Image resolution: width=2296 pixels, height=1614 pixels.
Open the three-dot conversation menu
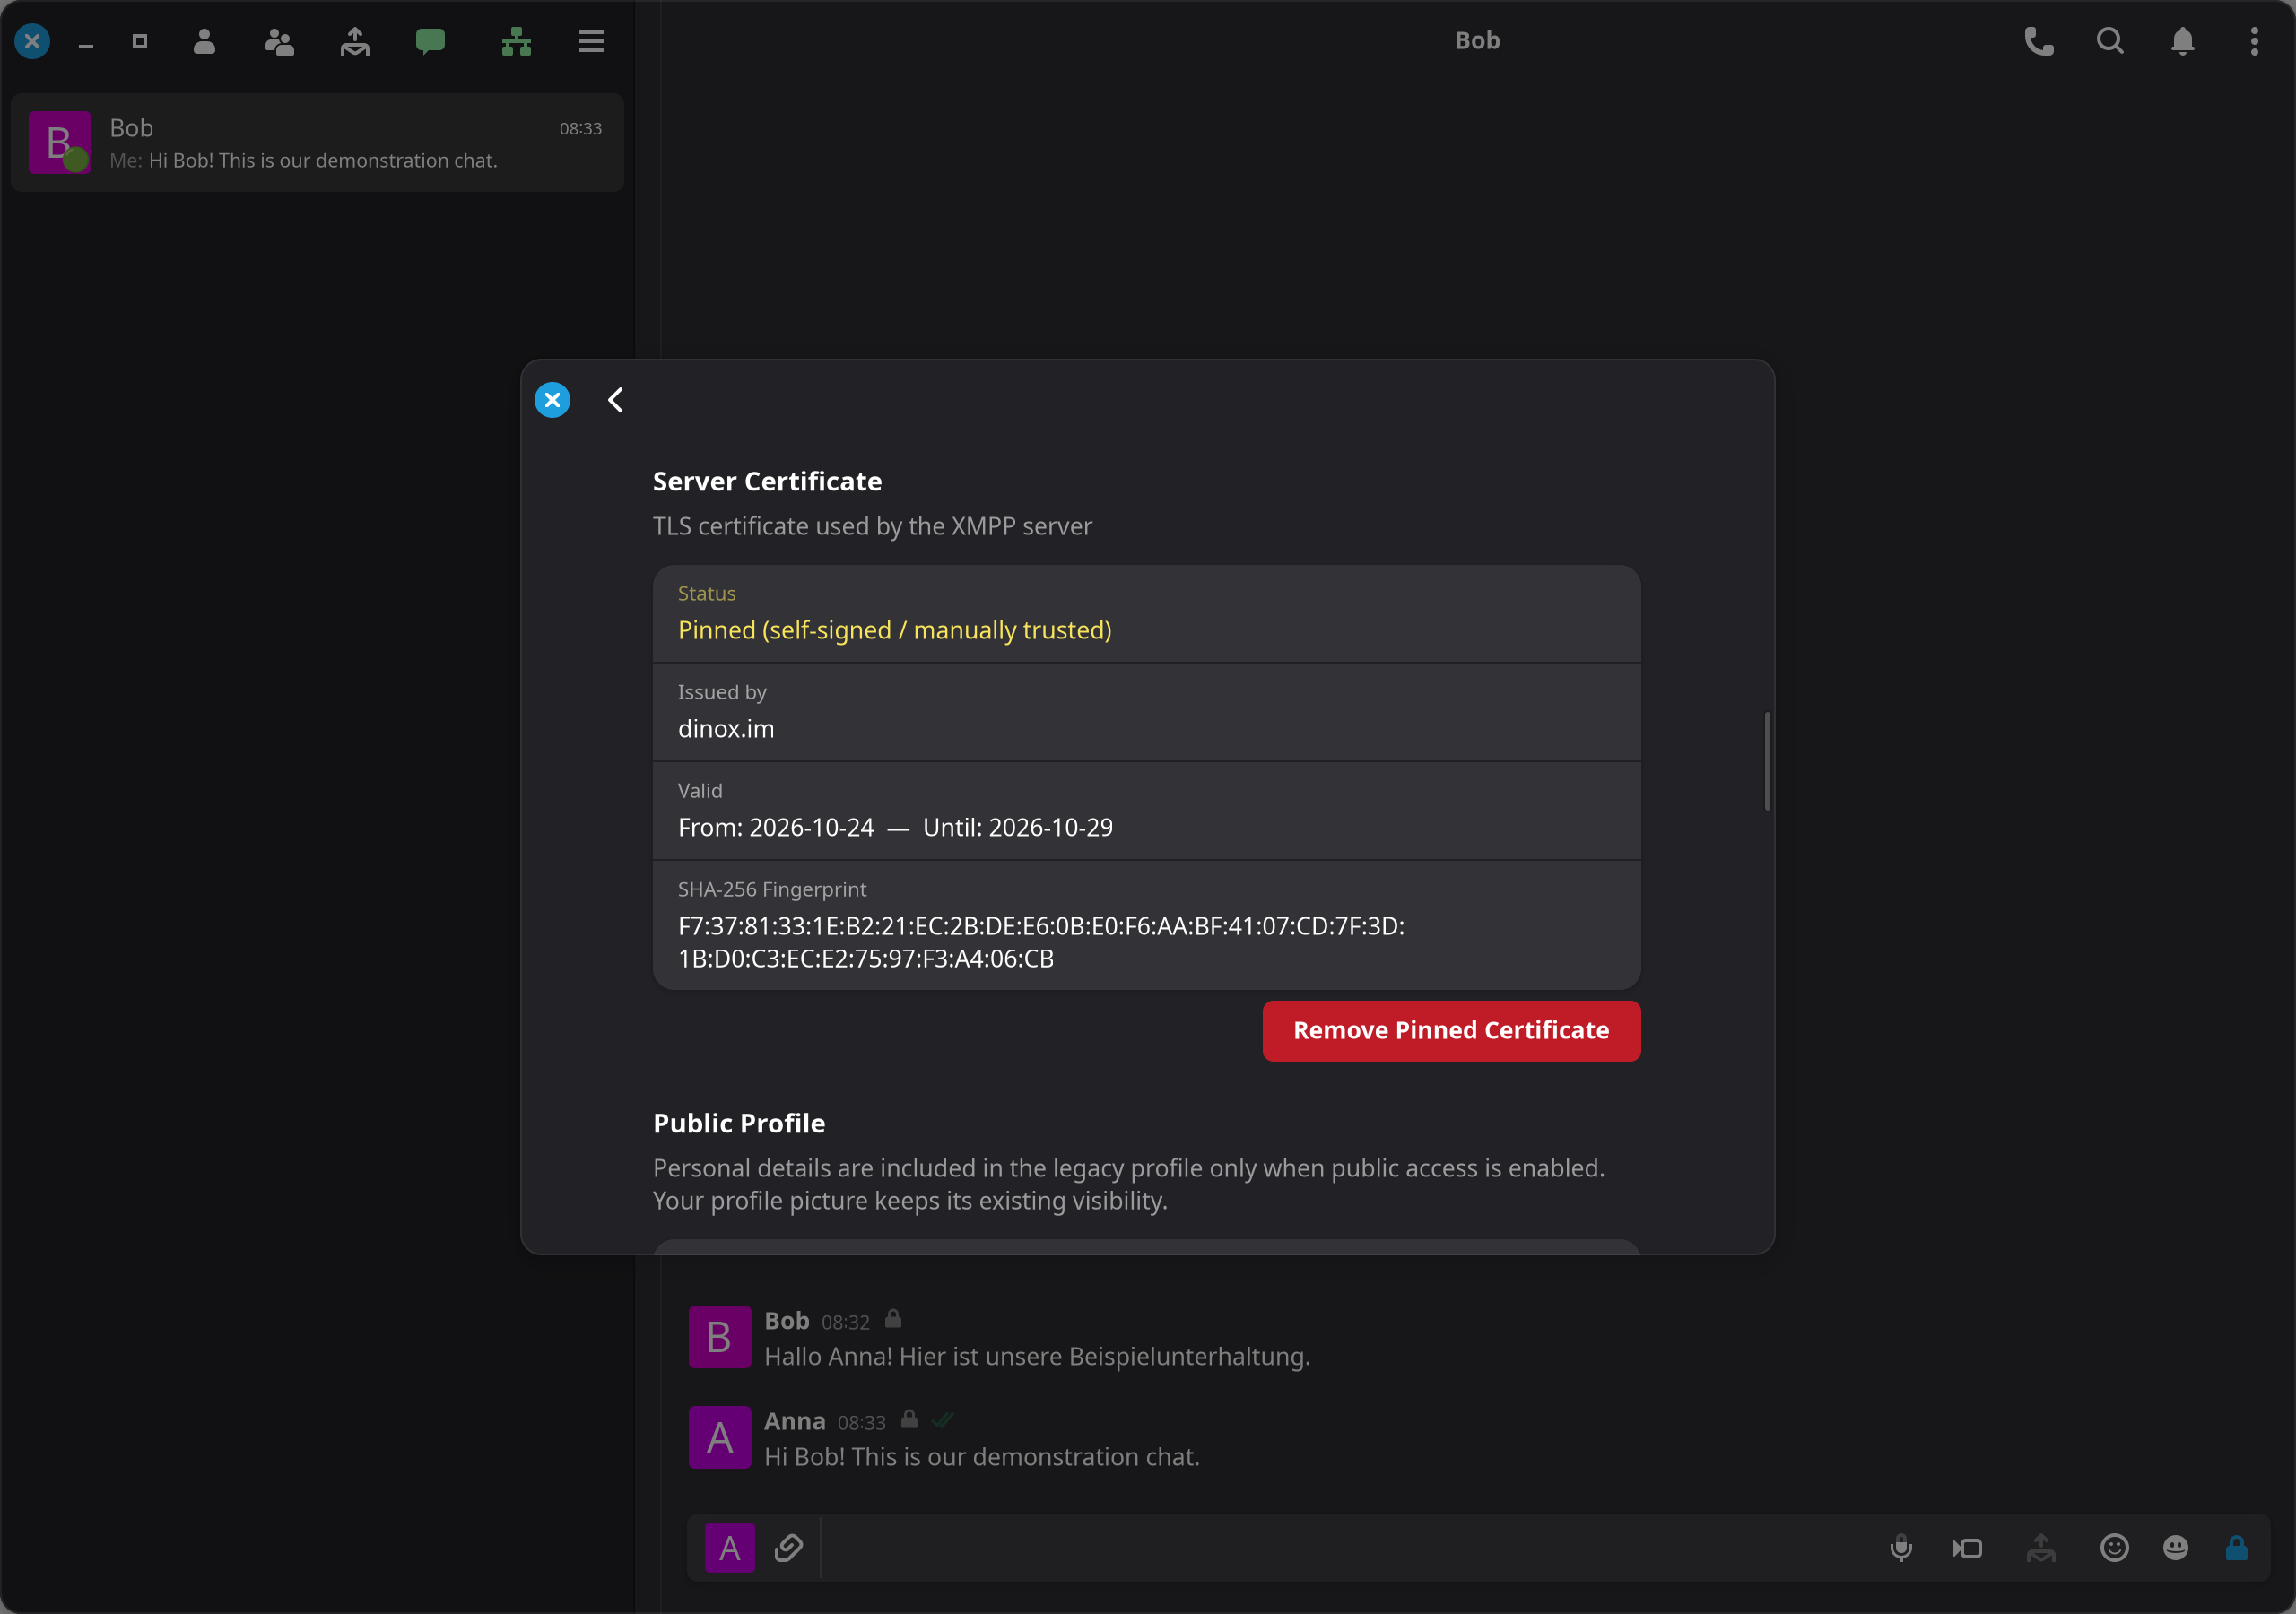tap(2254, 41)
